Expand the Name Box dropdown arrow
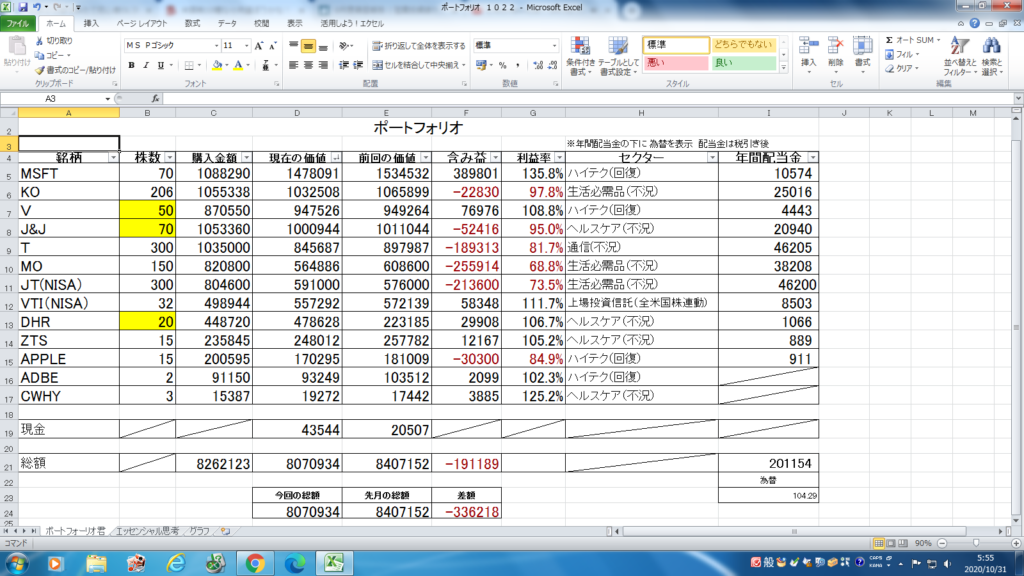This screenshot has height=576, width=1024. click(x=108, y=99)
